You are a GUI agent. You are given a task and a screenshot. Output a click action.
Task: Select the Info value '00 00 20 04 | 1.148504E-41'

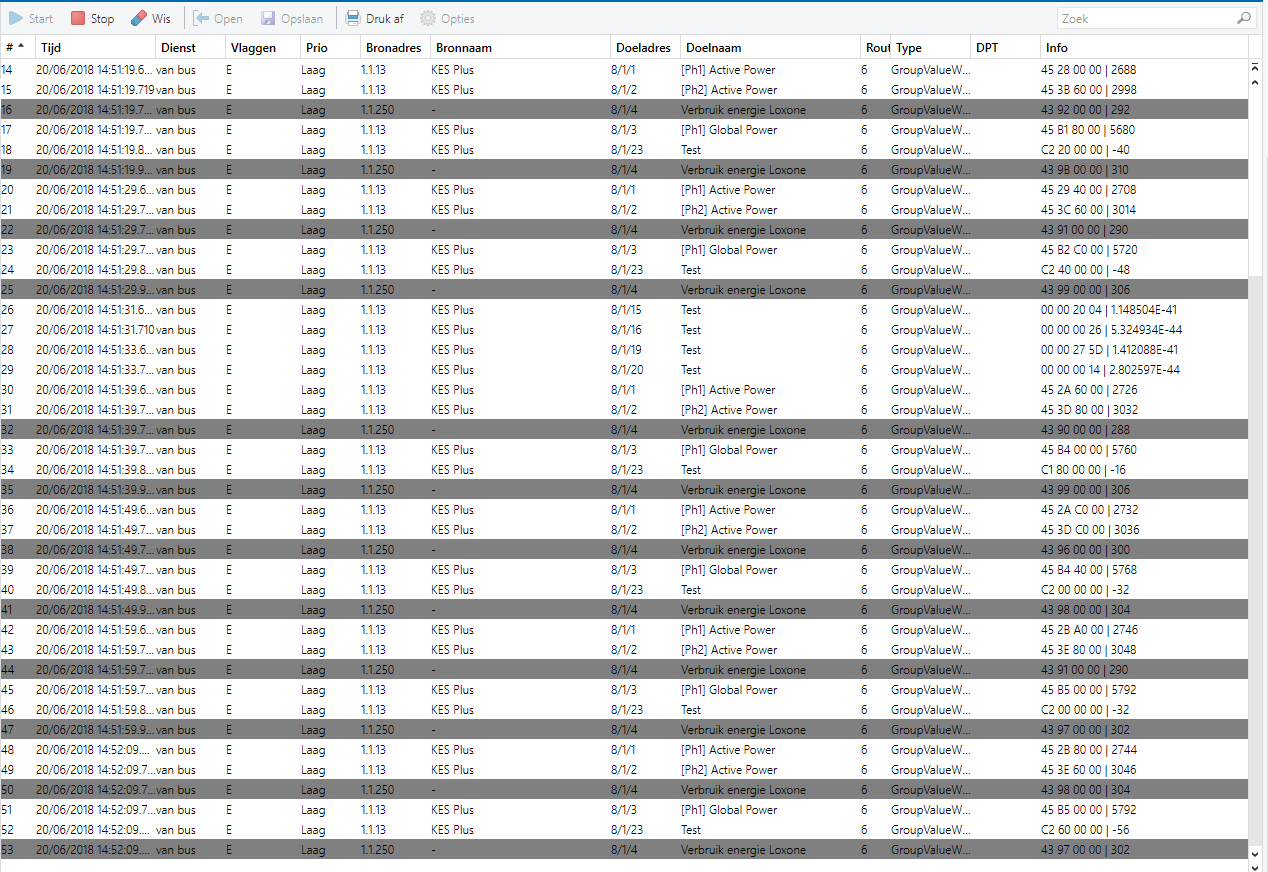pyautogui.click(x=1109, y=310)
